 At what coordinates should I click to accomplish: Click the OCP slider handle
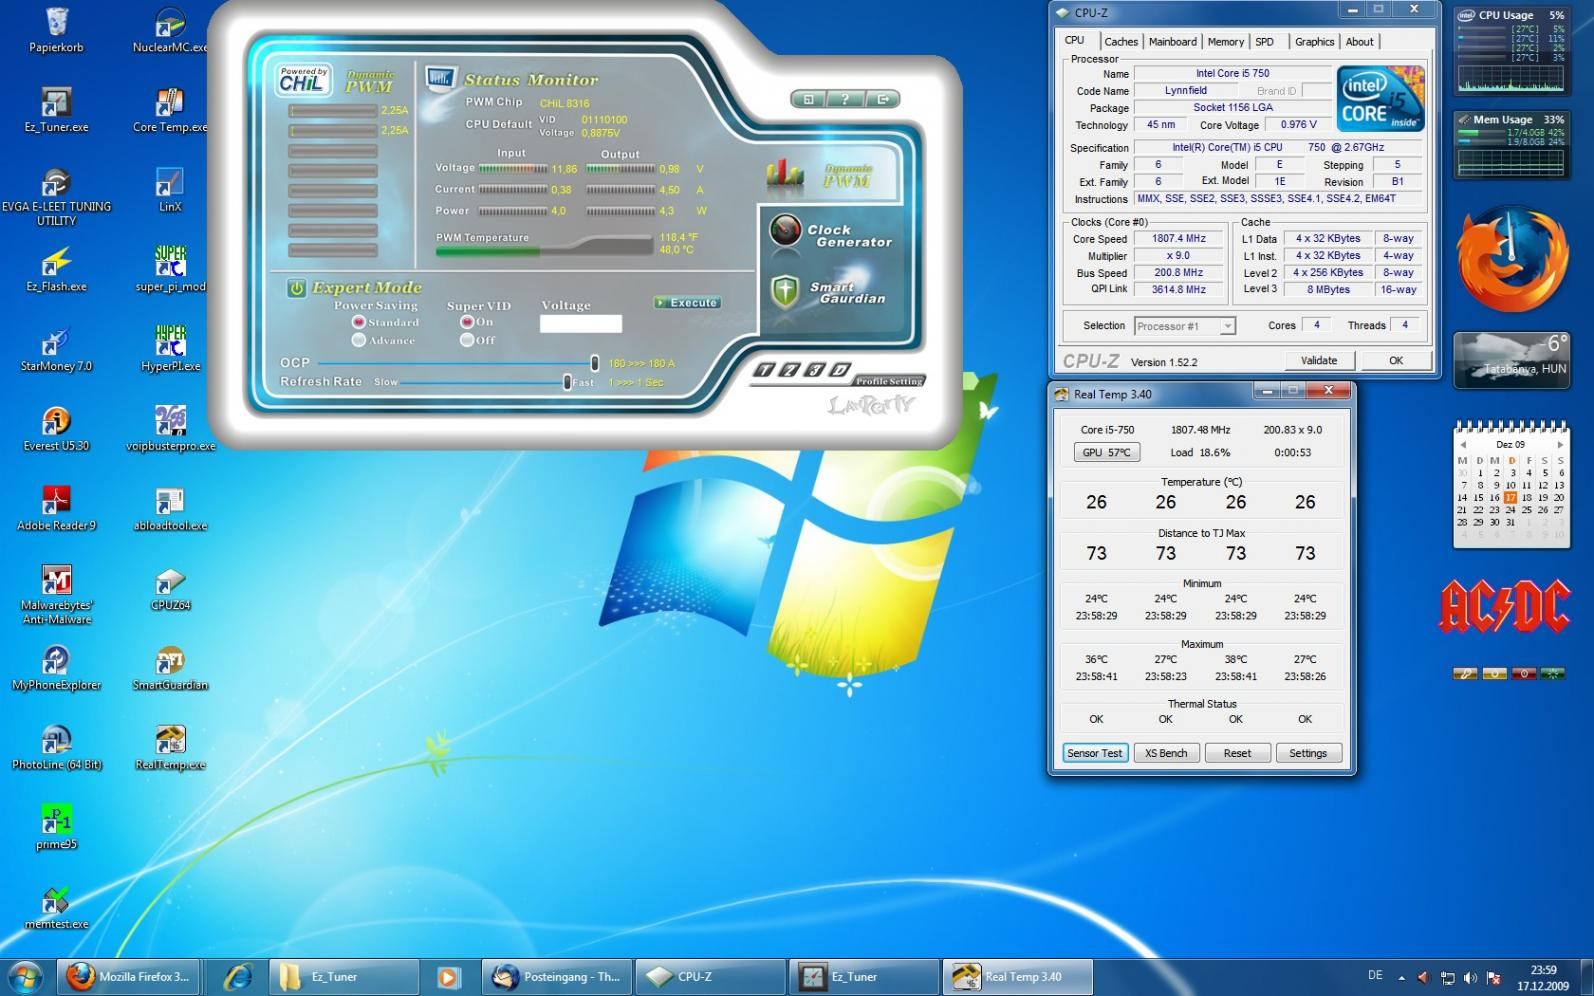[x=594, y=363]
